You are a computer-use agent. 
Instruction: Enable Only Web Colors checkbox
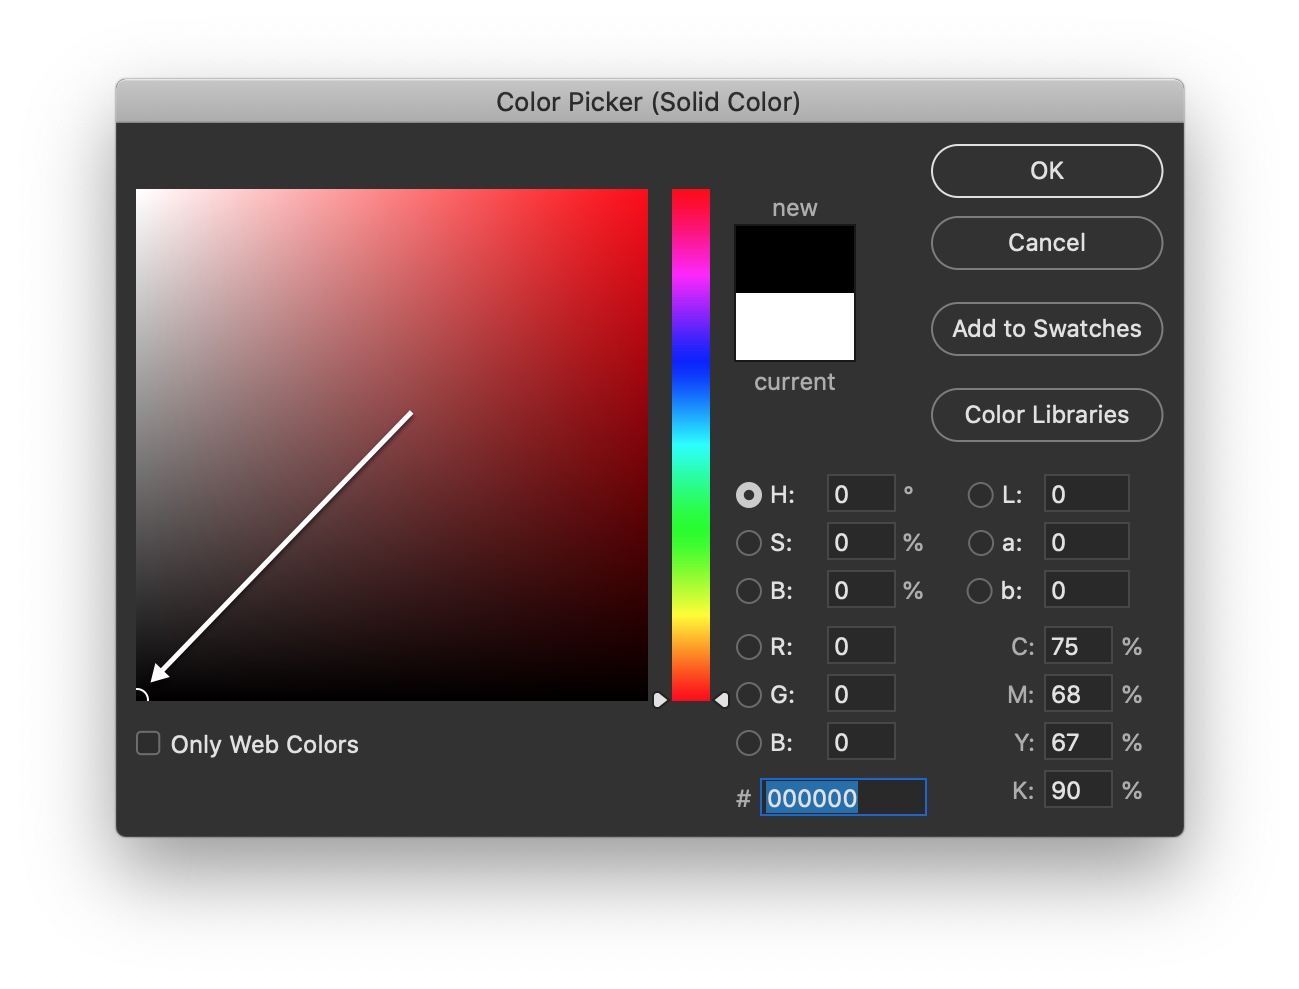(148, 743)
